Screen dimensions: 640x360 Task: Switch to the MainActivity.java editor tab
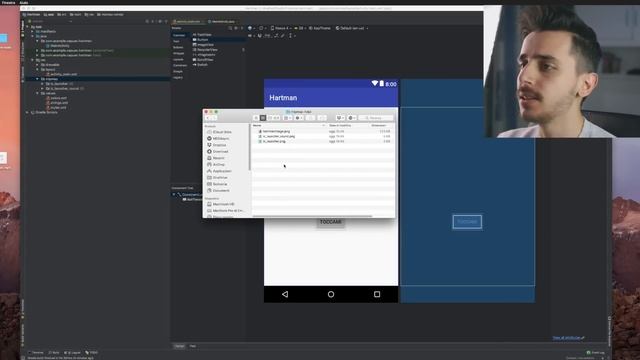[x=222, y=21]
